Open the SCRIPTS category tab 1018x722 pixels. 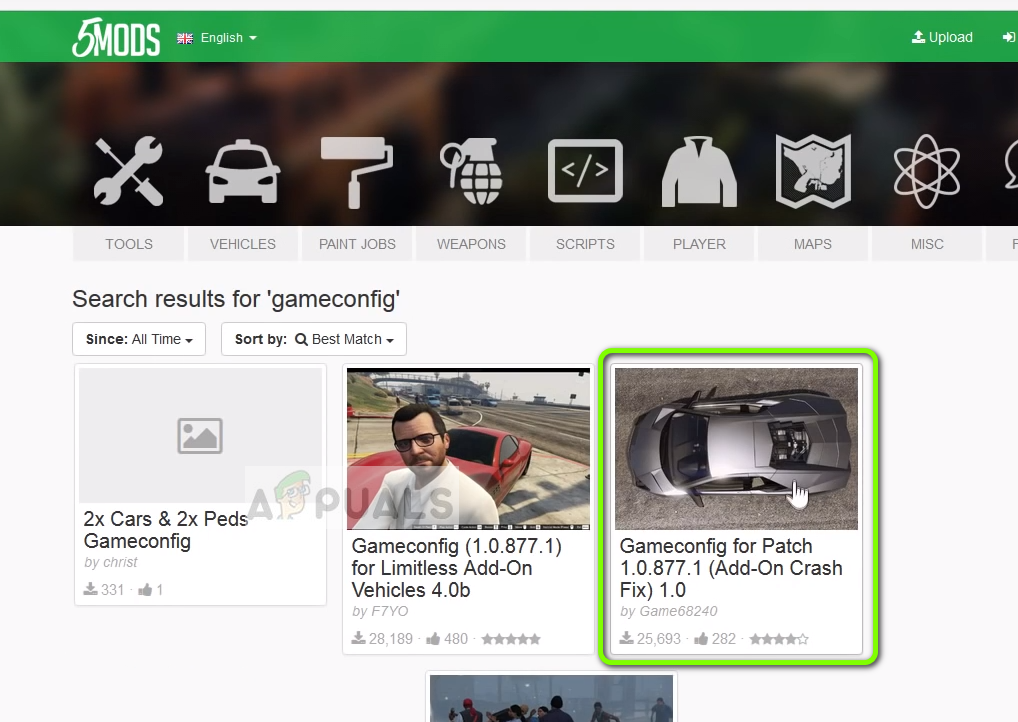pyautogui.click(x=585, y=244)
